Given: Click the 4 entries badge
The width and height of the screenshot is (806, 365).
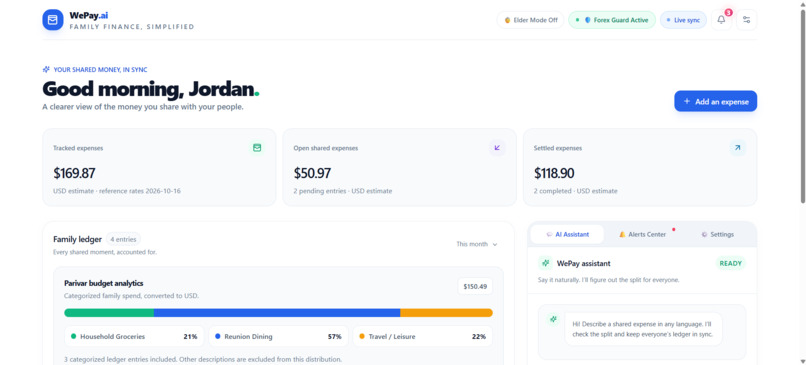Looking at the screenshot, I should click(123, 239).
